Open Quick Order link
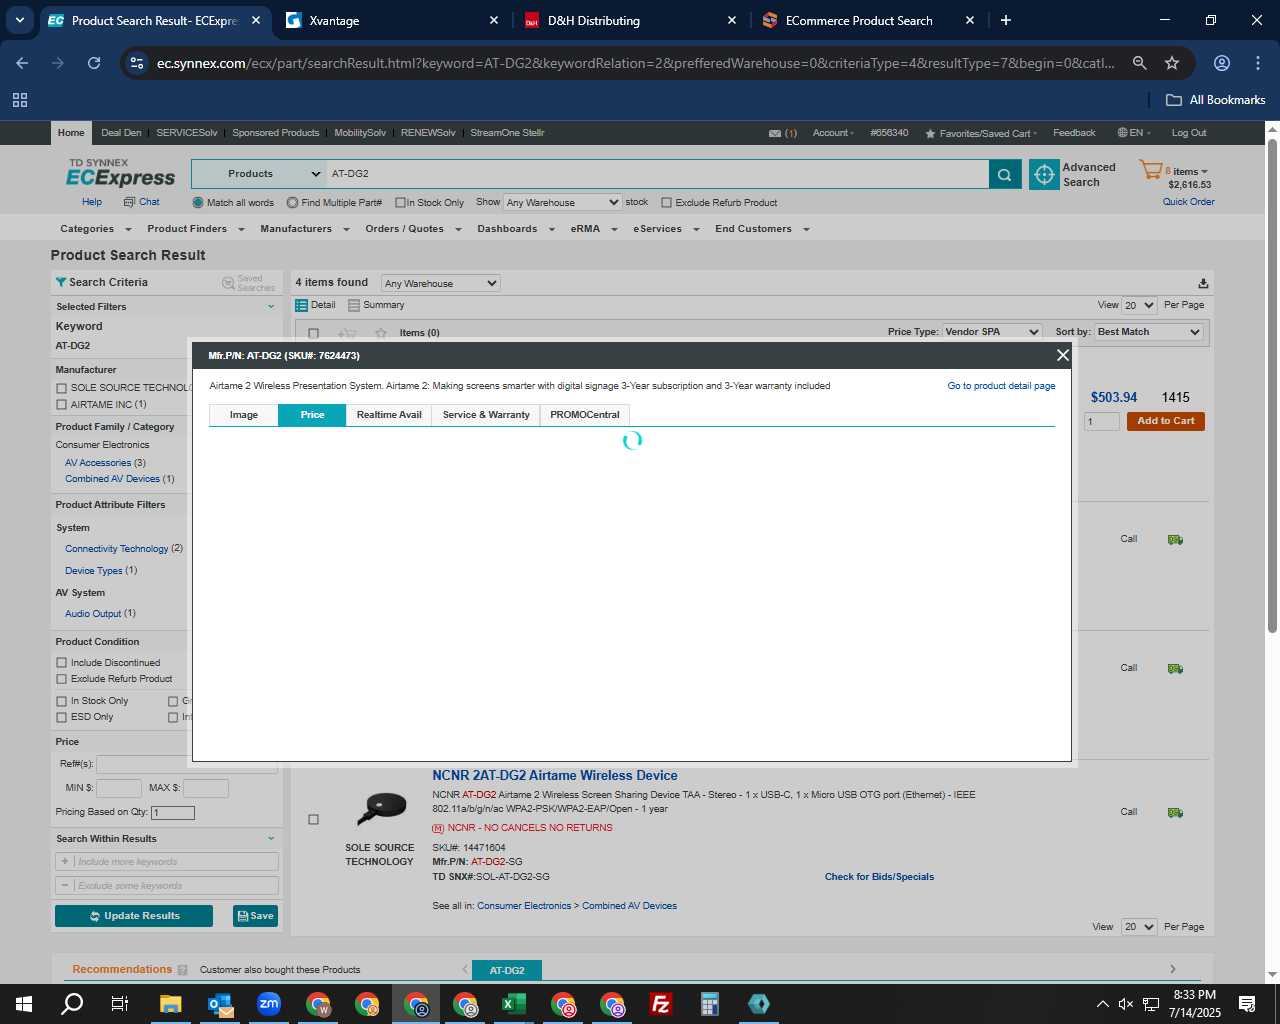The image size is (1280, 1024). [x=1188, y=202]
